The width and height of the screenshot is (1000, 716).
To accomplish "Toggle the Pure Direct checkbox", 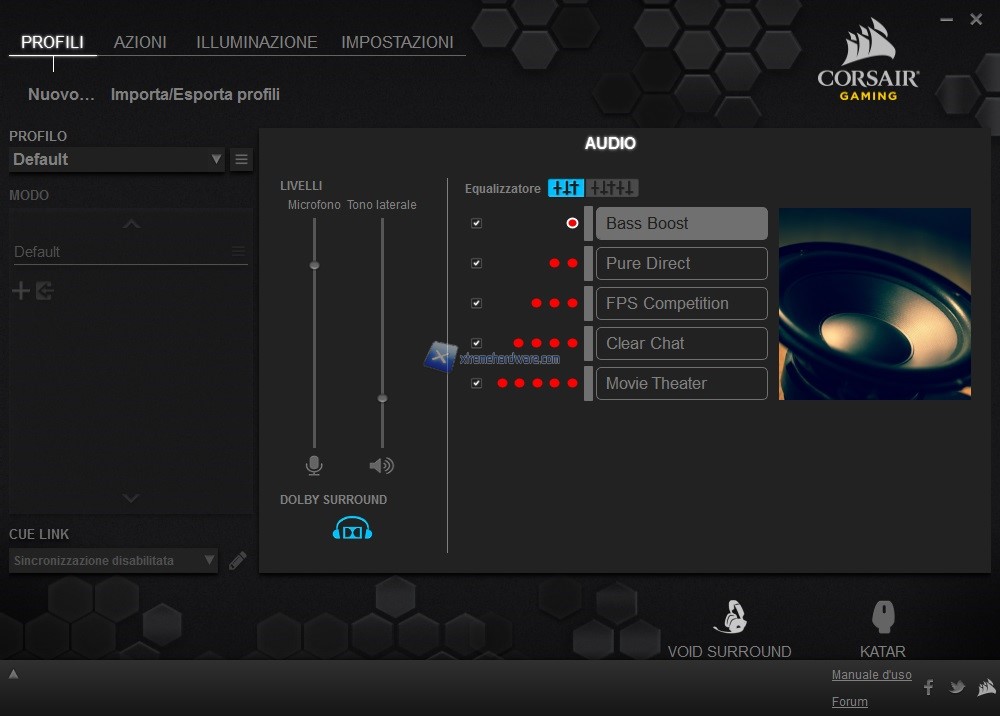I will point(476,263).
